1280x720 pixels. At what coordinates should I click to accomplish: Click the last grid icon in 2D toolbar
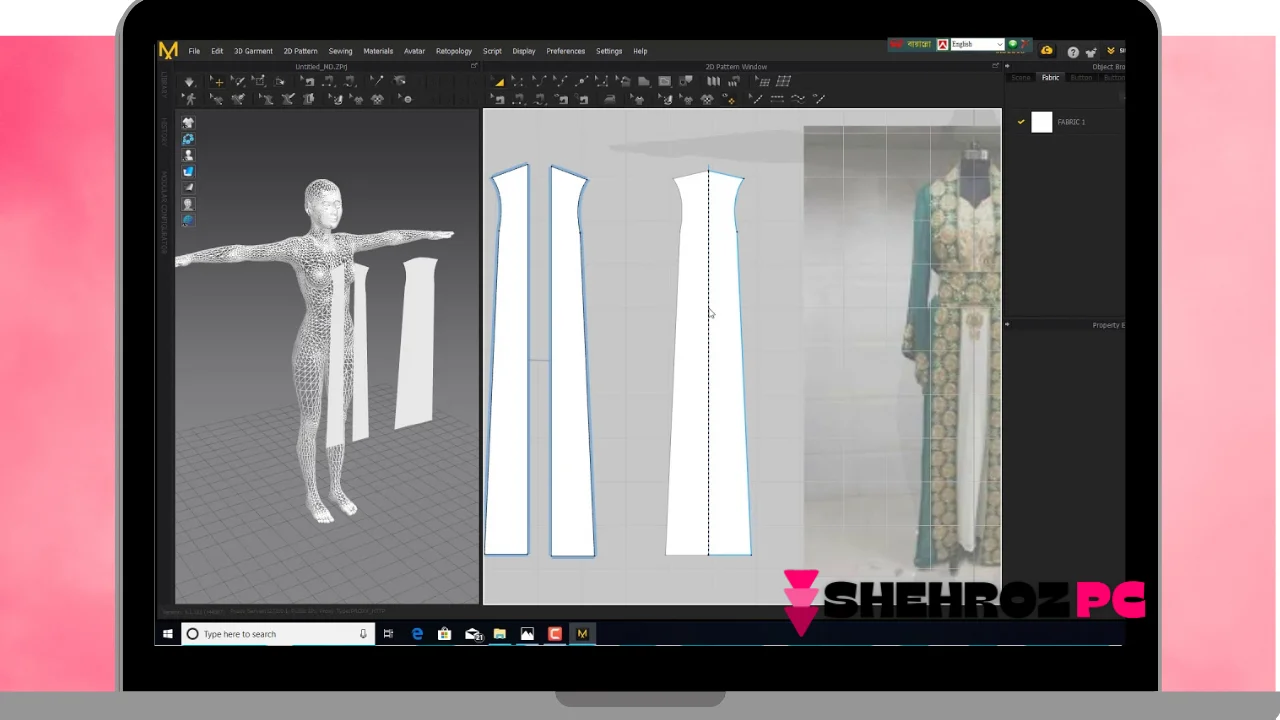point(783,81)
